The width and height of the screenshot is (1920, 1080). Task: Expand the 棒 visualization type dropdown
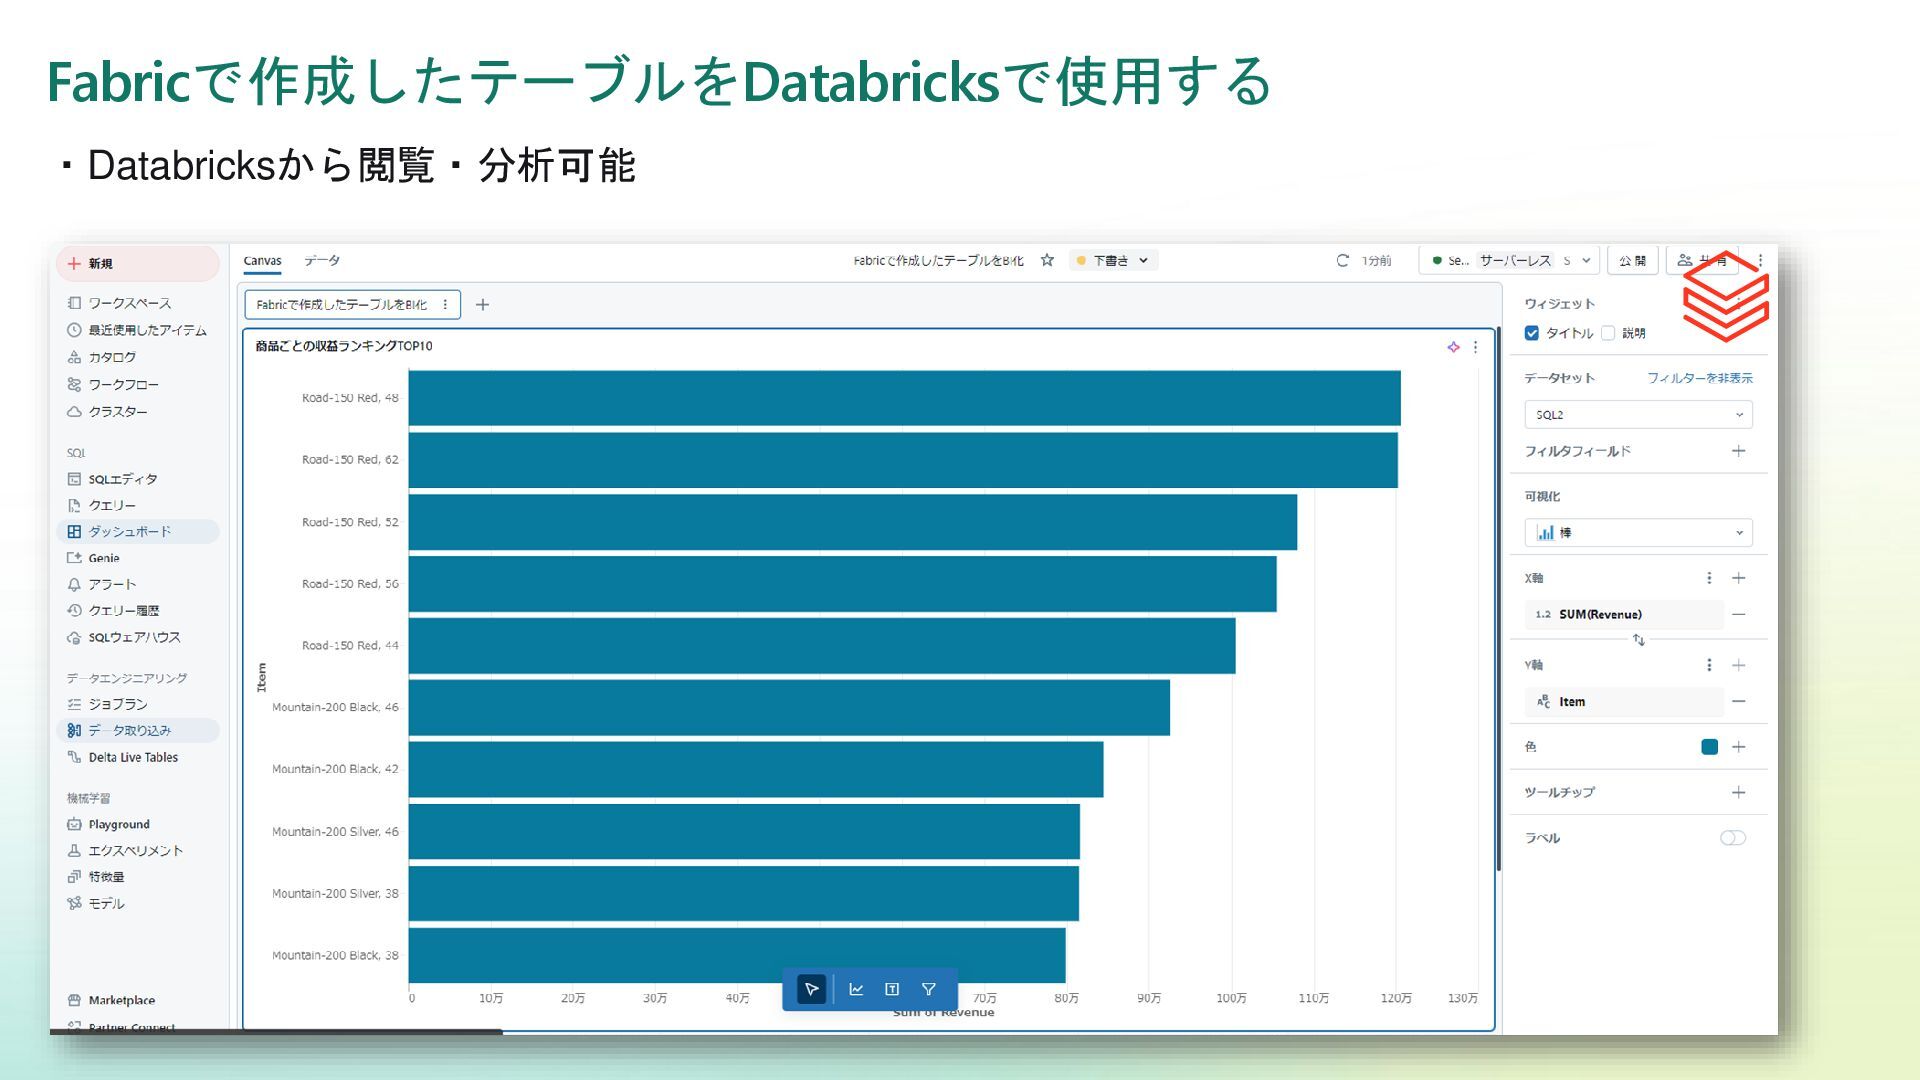pos(1638,533)
